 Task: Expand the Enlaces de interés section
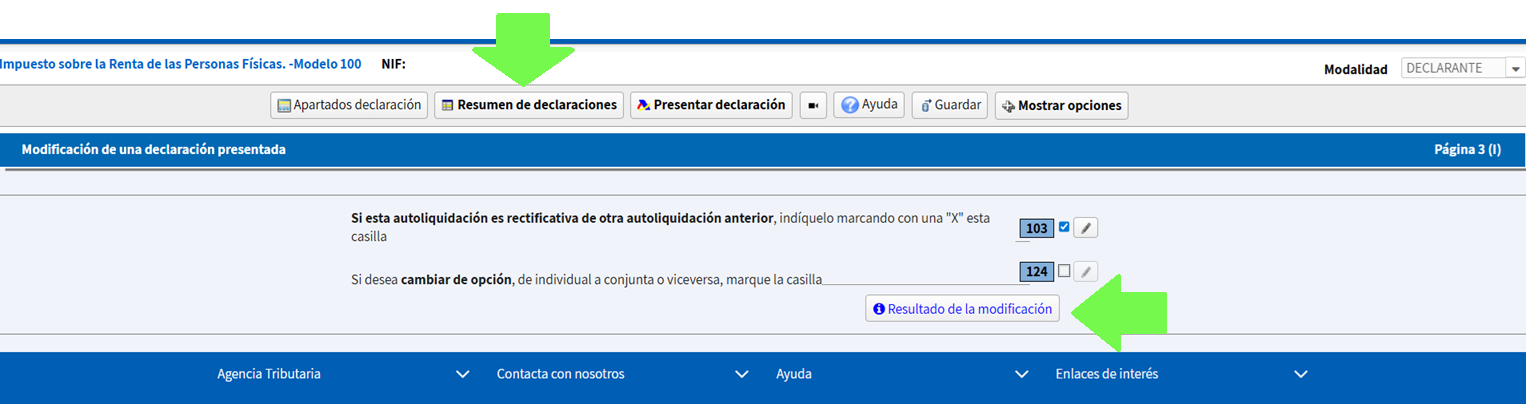(1181, 374)
